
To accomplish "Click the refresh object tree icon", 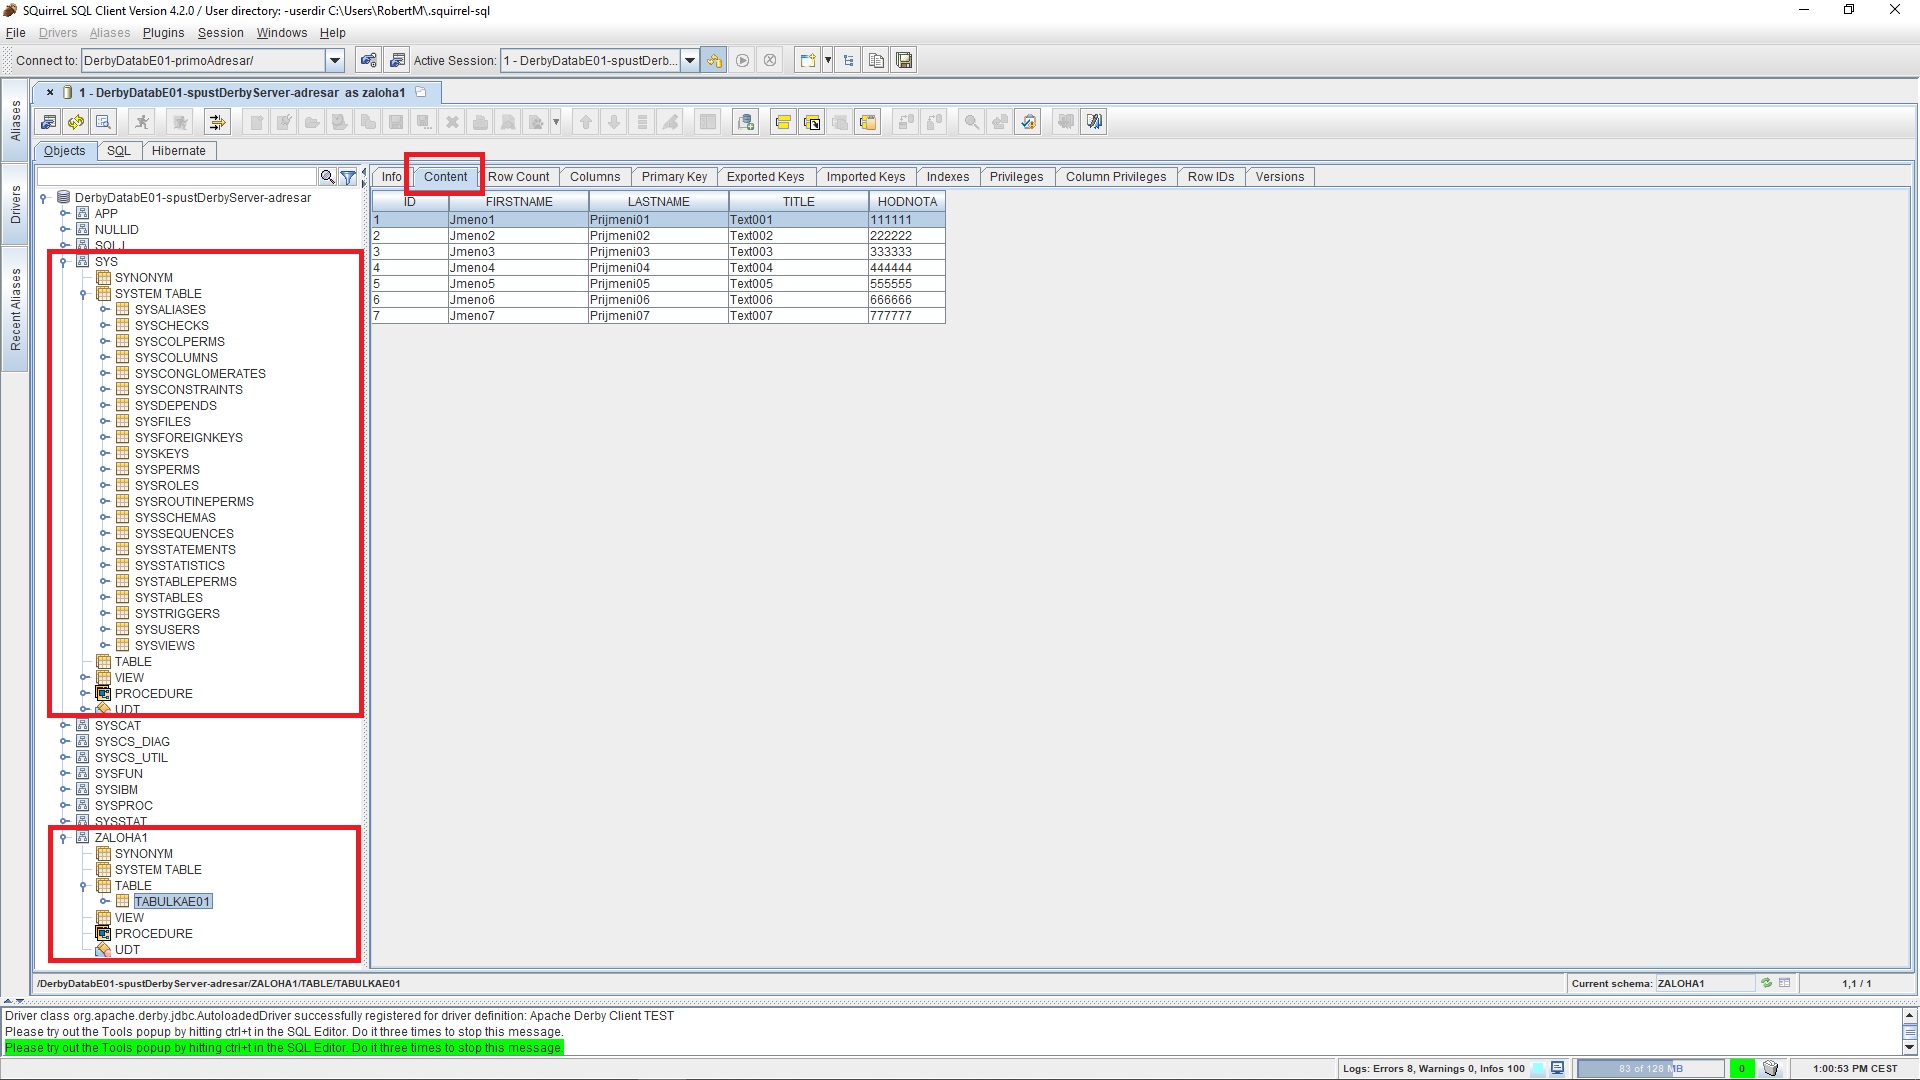I will pos(75,122).
